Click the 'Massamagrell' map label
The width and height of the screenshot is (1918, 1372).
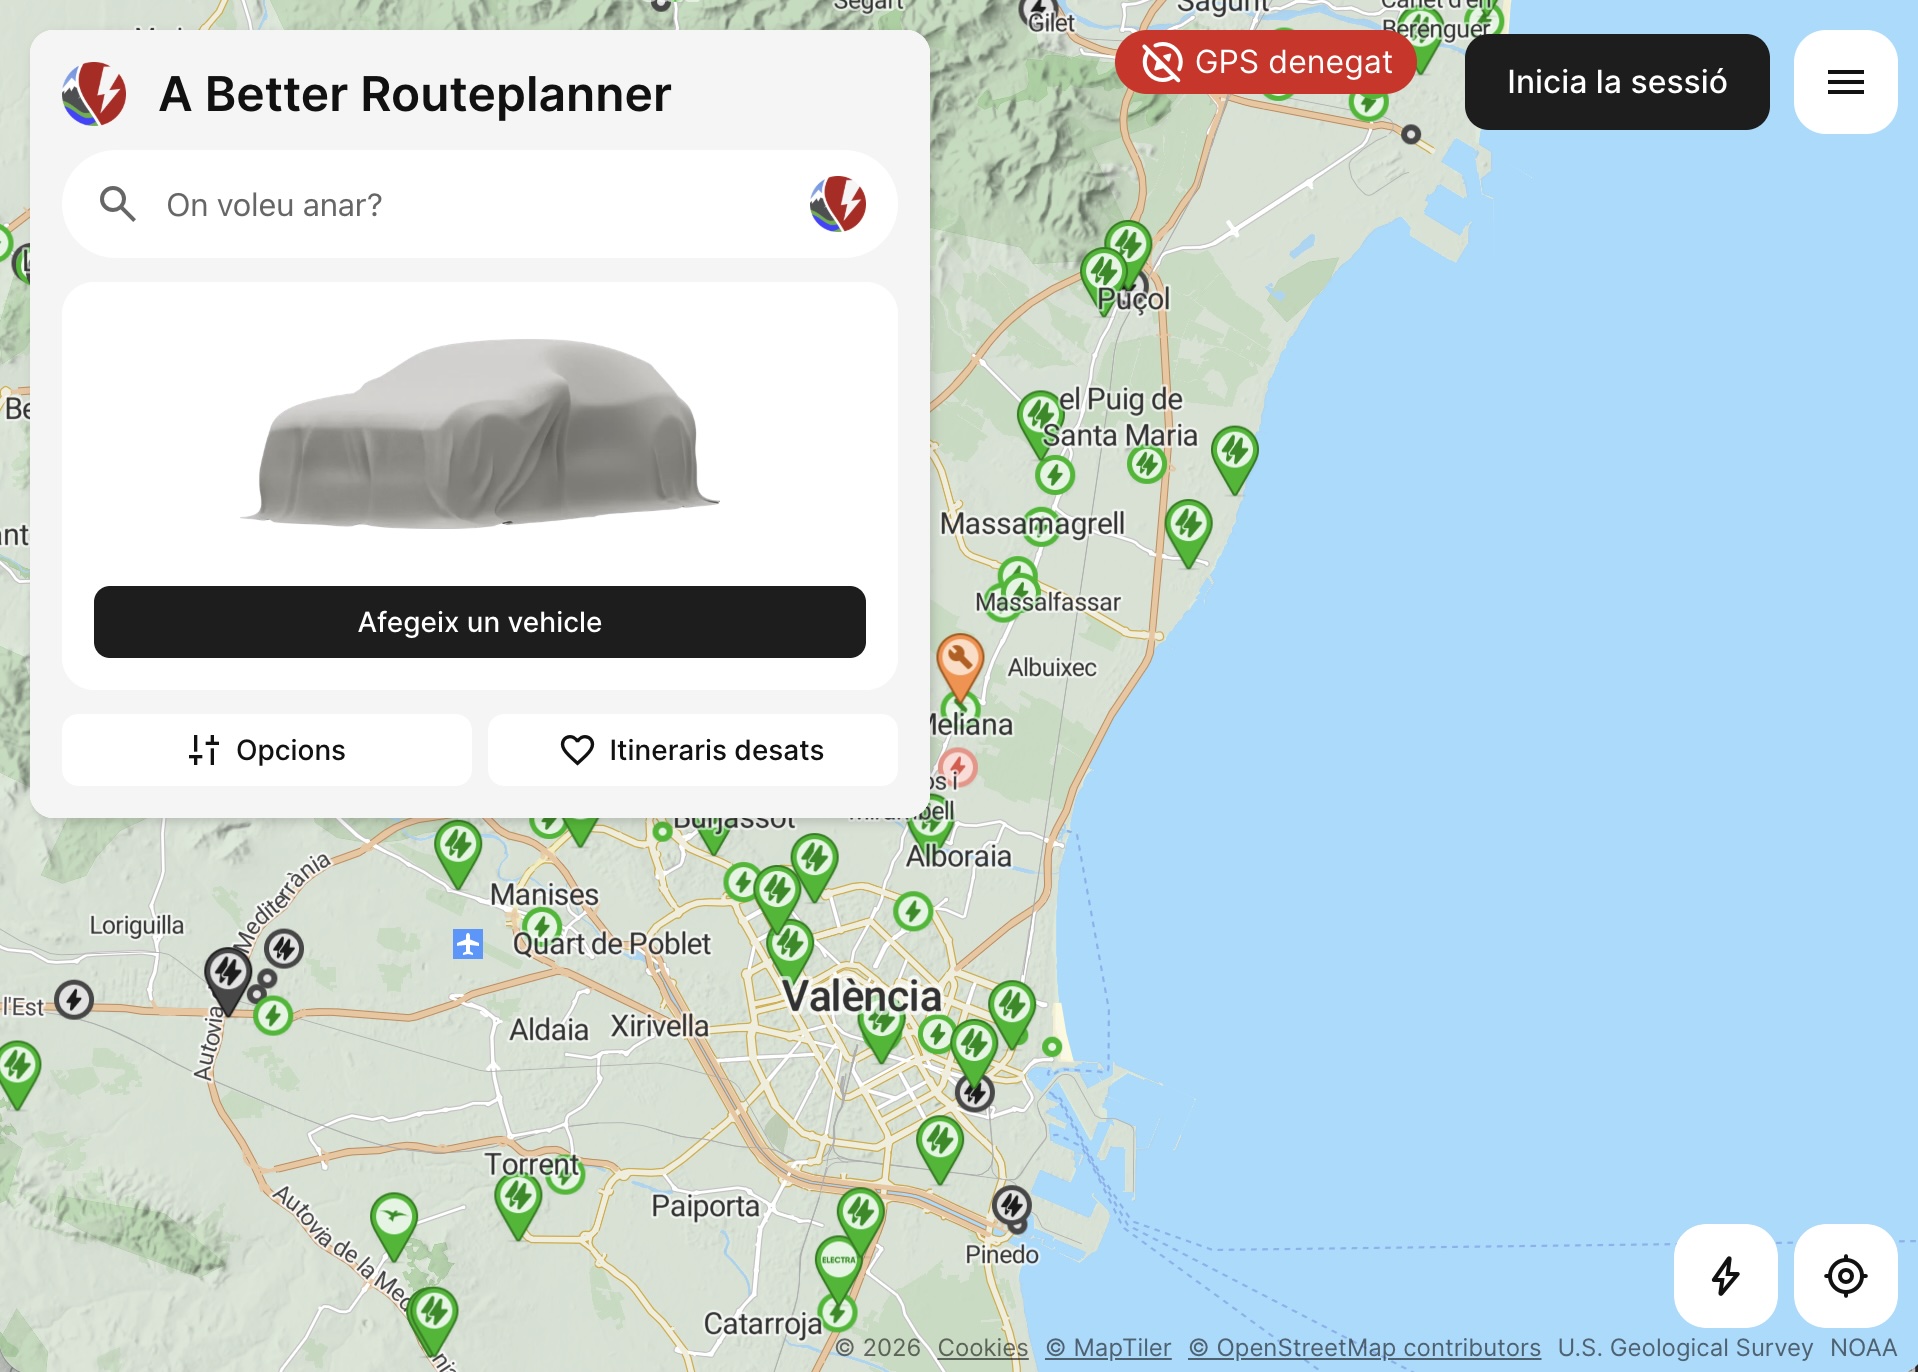pyautogui.click(x=1032, y=523)
